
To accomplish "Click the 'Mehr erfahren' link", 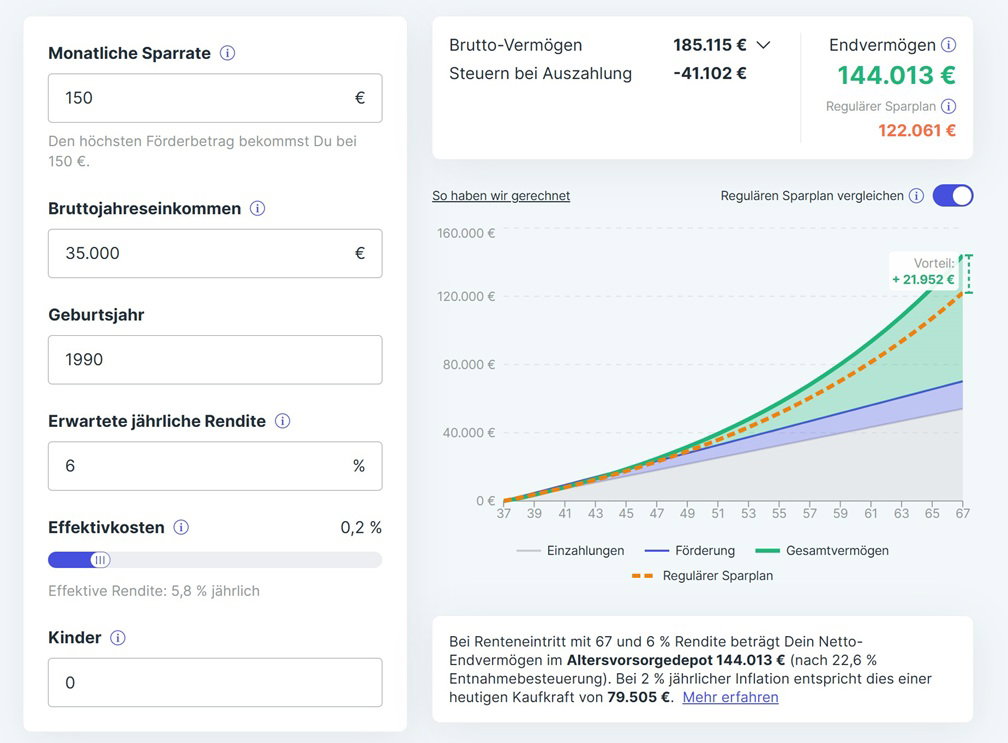I will coord(730,697).
